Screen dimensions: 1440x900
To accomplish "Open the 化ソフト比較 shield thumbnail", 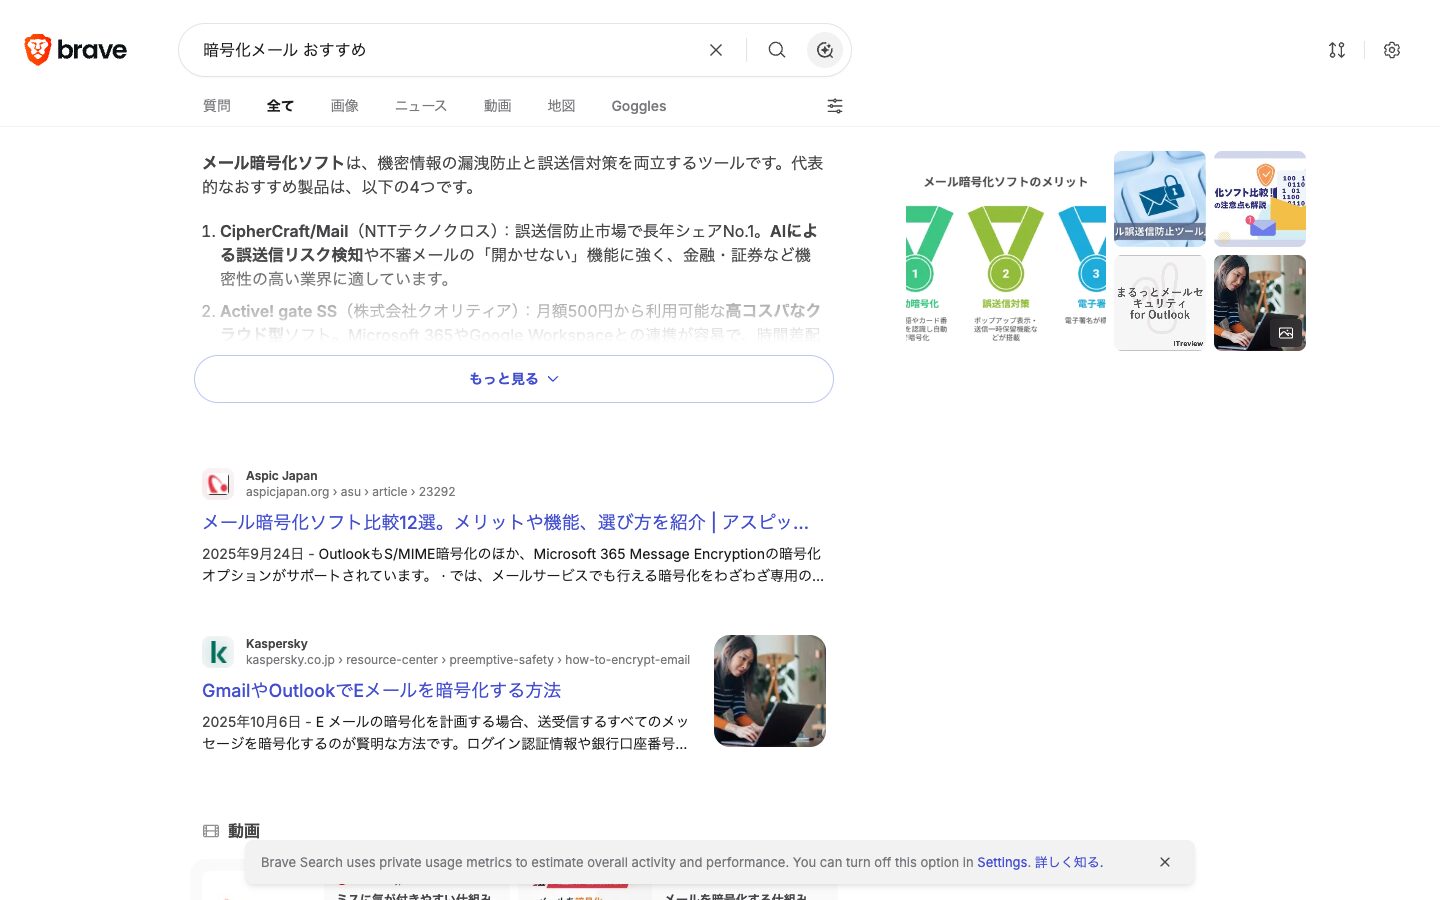I will [x=1260, y=199].
